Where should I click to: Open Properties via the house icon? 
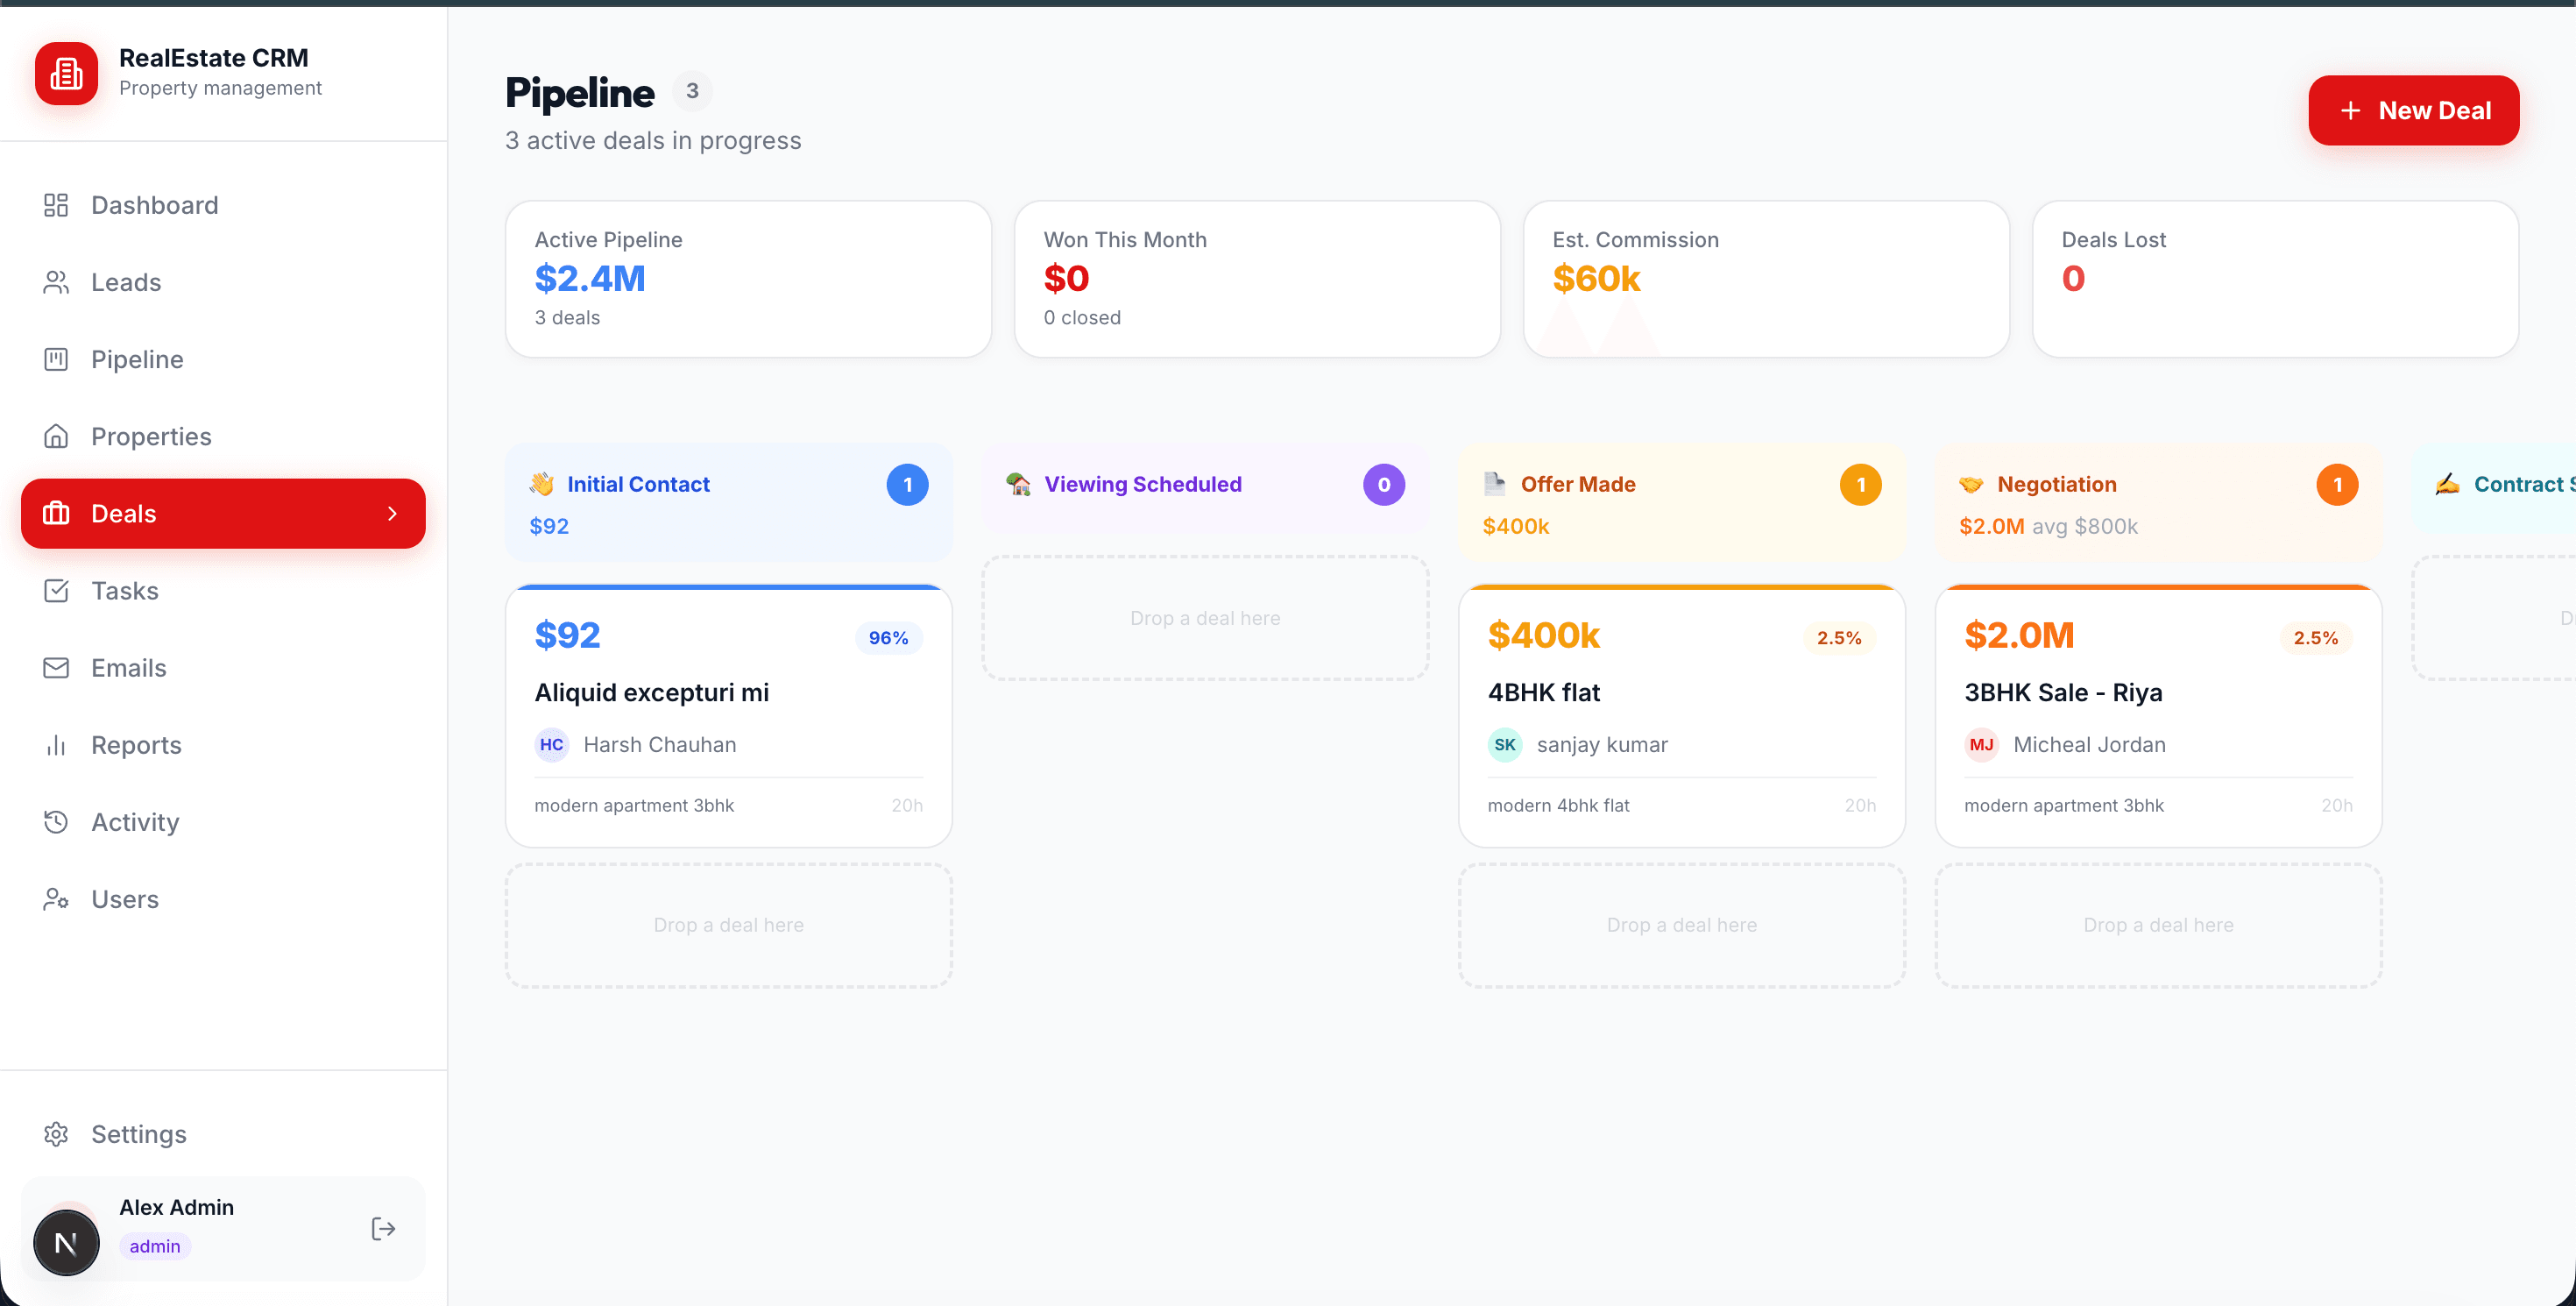point(56,436)
